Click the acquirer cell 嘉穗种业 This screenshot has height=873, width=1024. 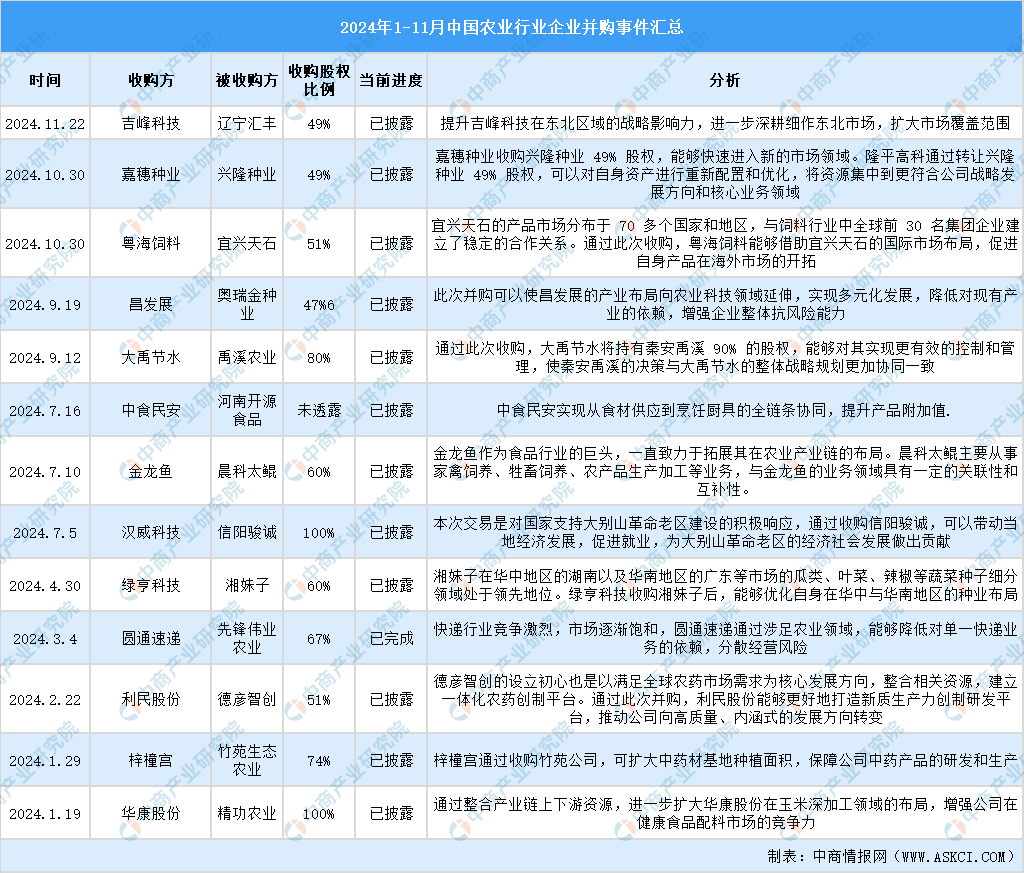(x=151, y=174)
